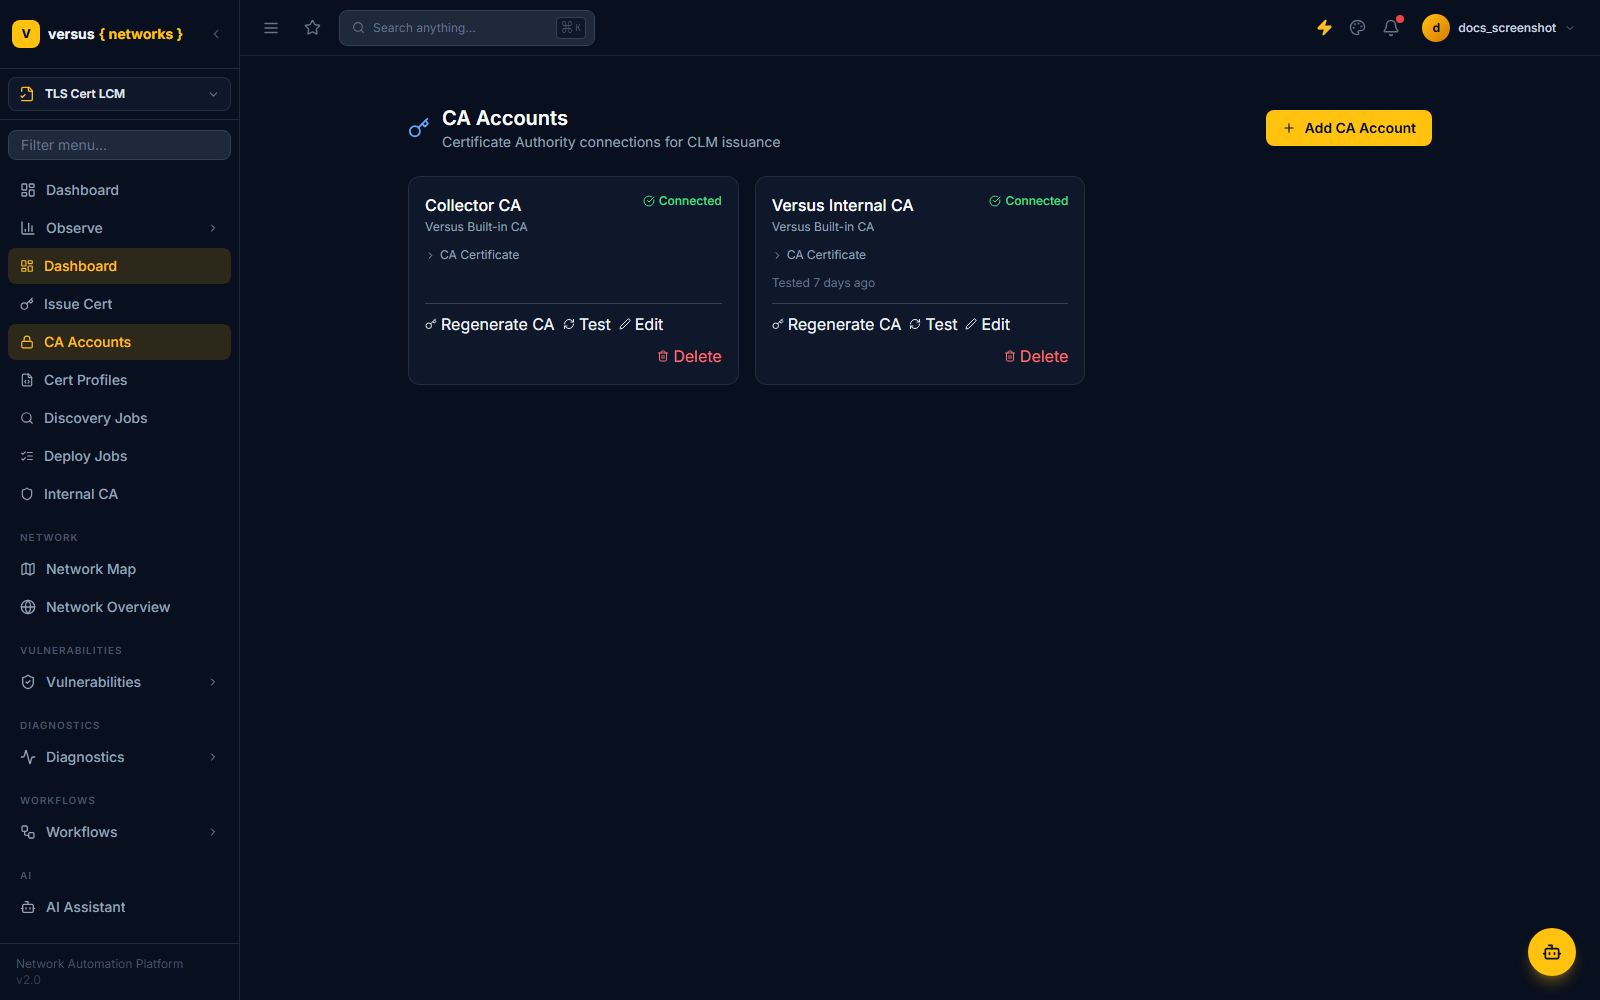Edit the Versus Internal CA account

(x=988, y=324)
